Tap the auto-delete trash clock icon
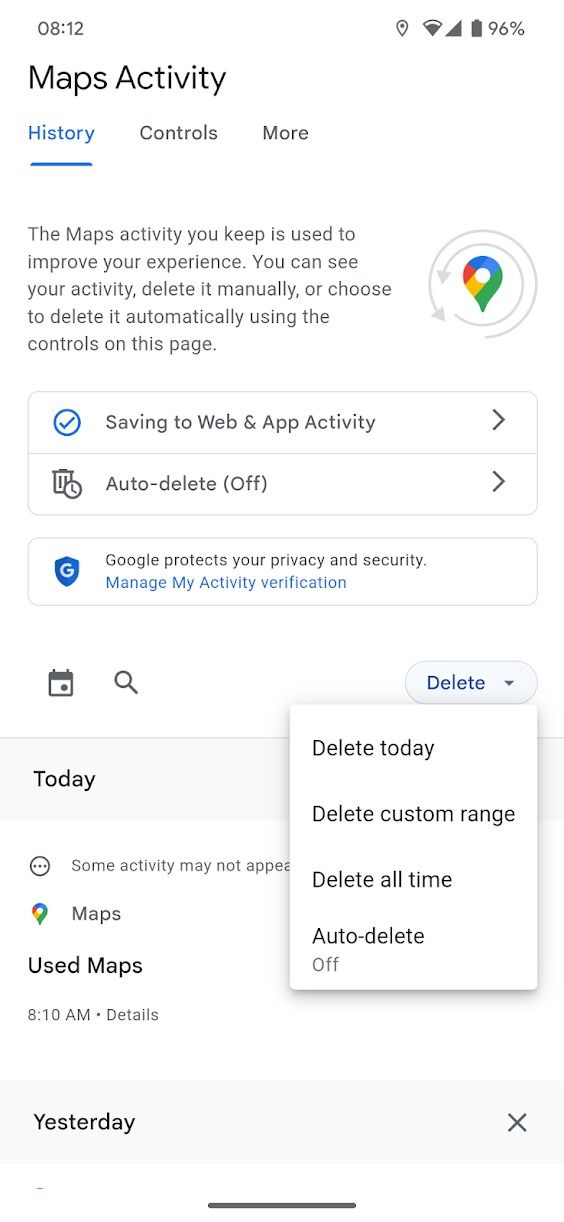Screen dimensions: 564x1222 [x=66, y=484]
